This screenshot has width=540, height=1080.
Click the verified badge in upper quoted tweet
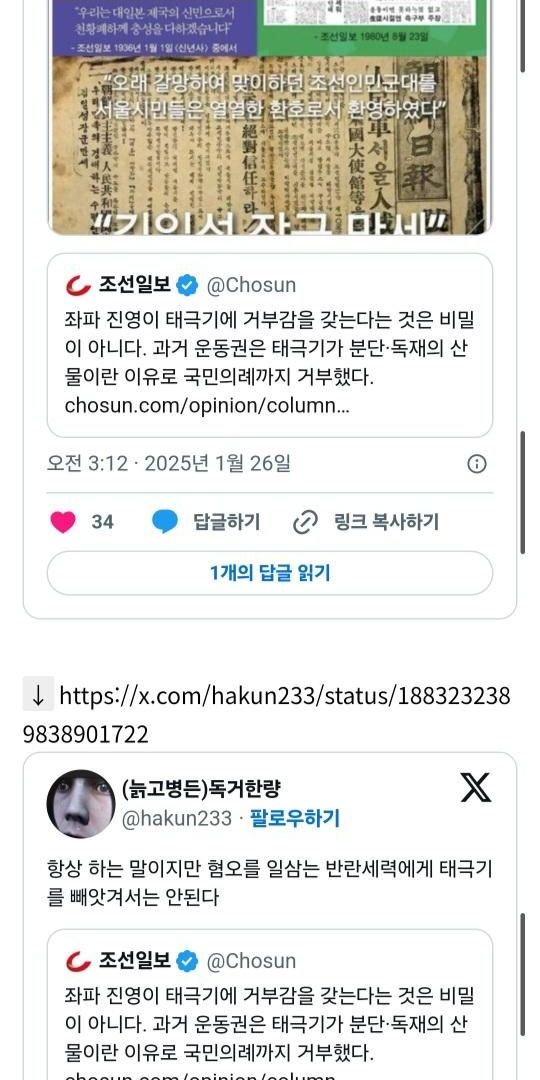coord(188,284)
